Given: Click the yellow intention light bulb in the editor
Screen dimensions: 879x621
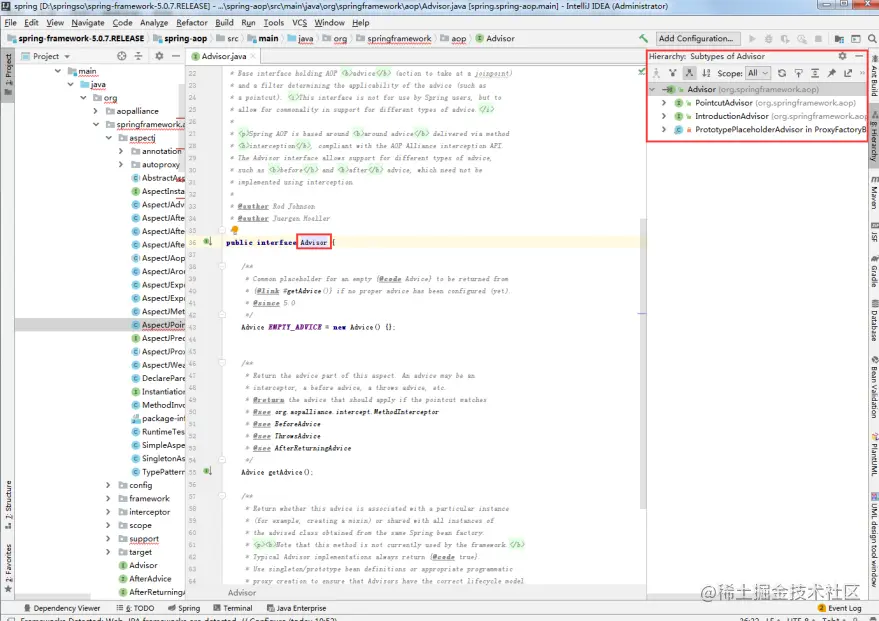Looking at the screenshot, I should [x=234, y=230].
